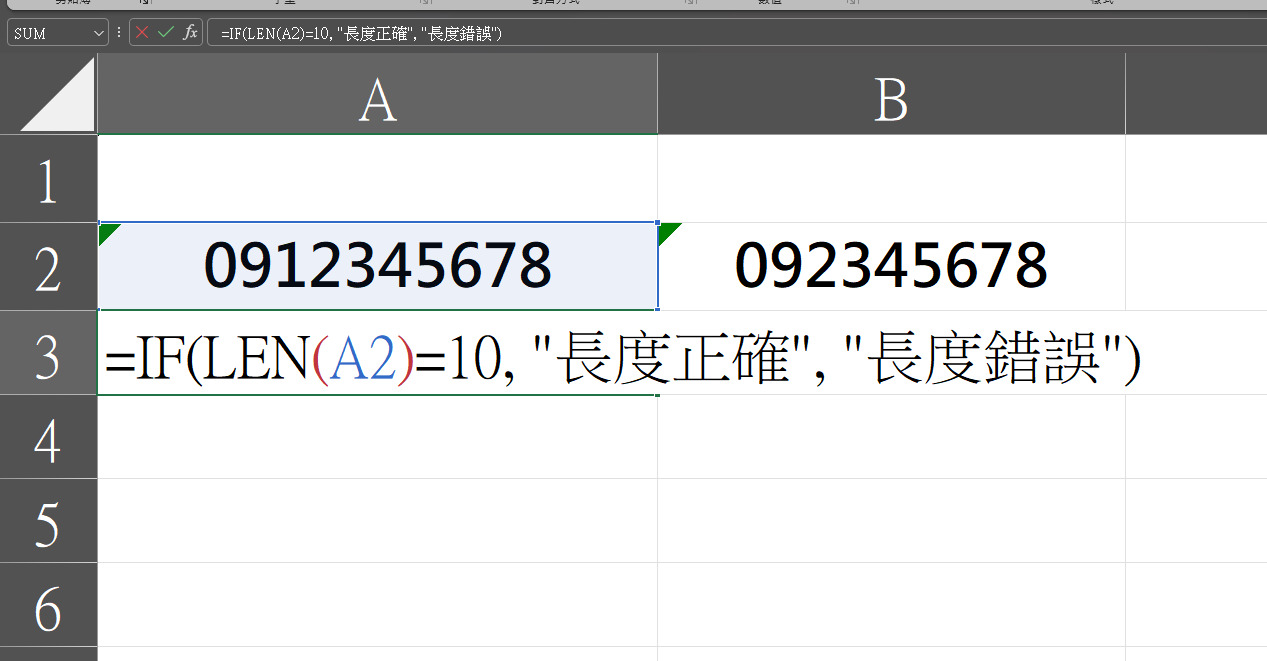Click empty cell A5
Screen dimensions: 1267x661
[x=378, y=521]
